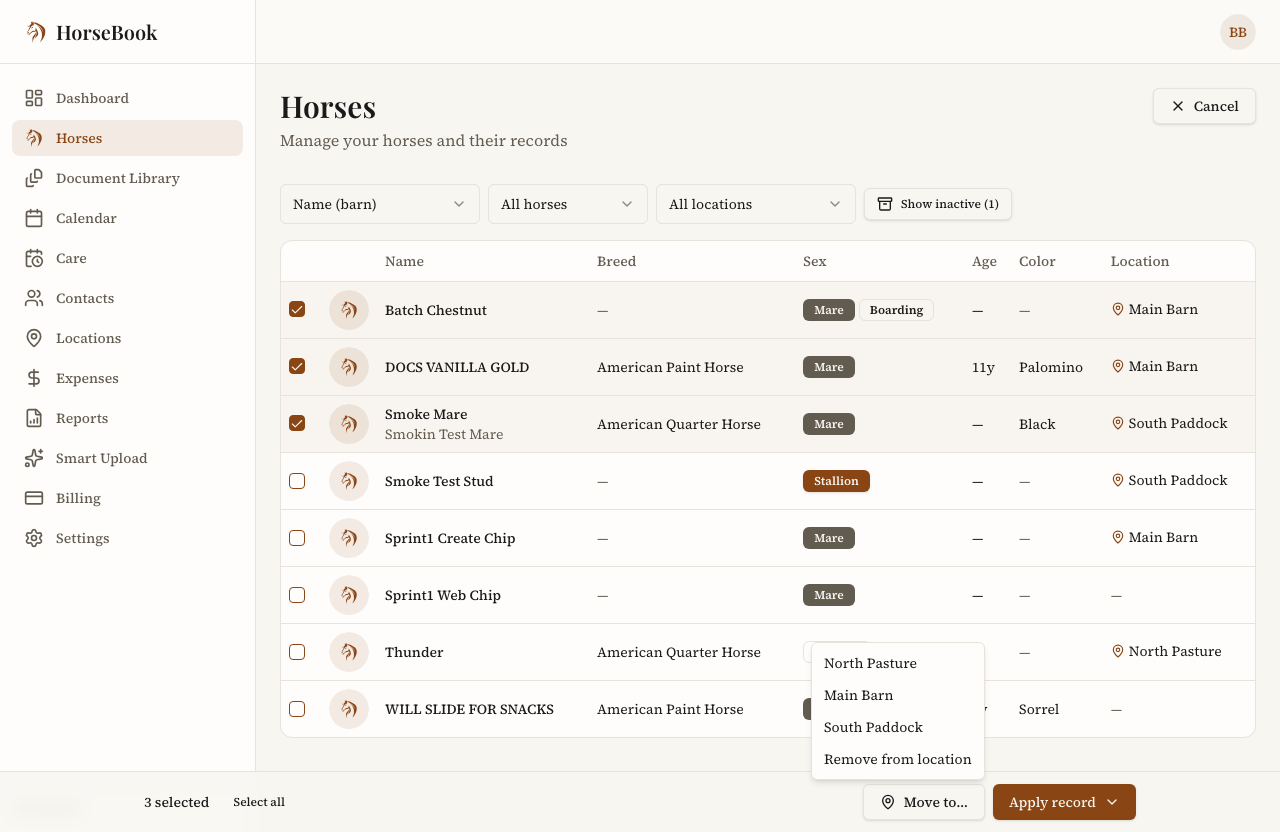
Task: Click the Stallion badge
Action: [x=836, y=481]
